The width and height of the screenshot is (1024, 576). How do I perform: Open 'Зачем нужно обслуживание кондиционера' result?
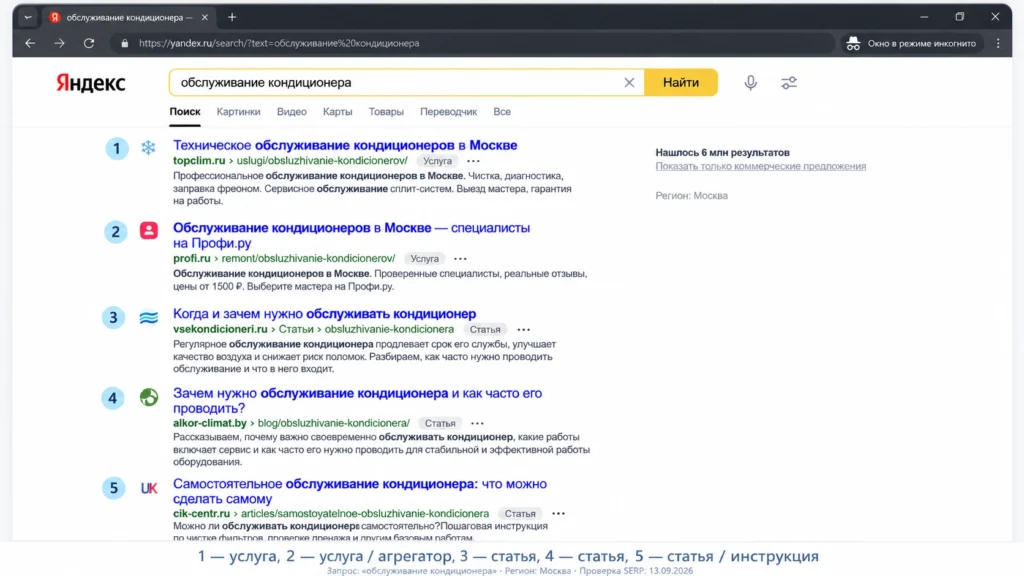[x=357, y=400]
